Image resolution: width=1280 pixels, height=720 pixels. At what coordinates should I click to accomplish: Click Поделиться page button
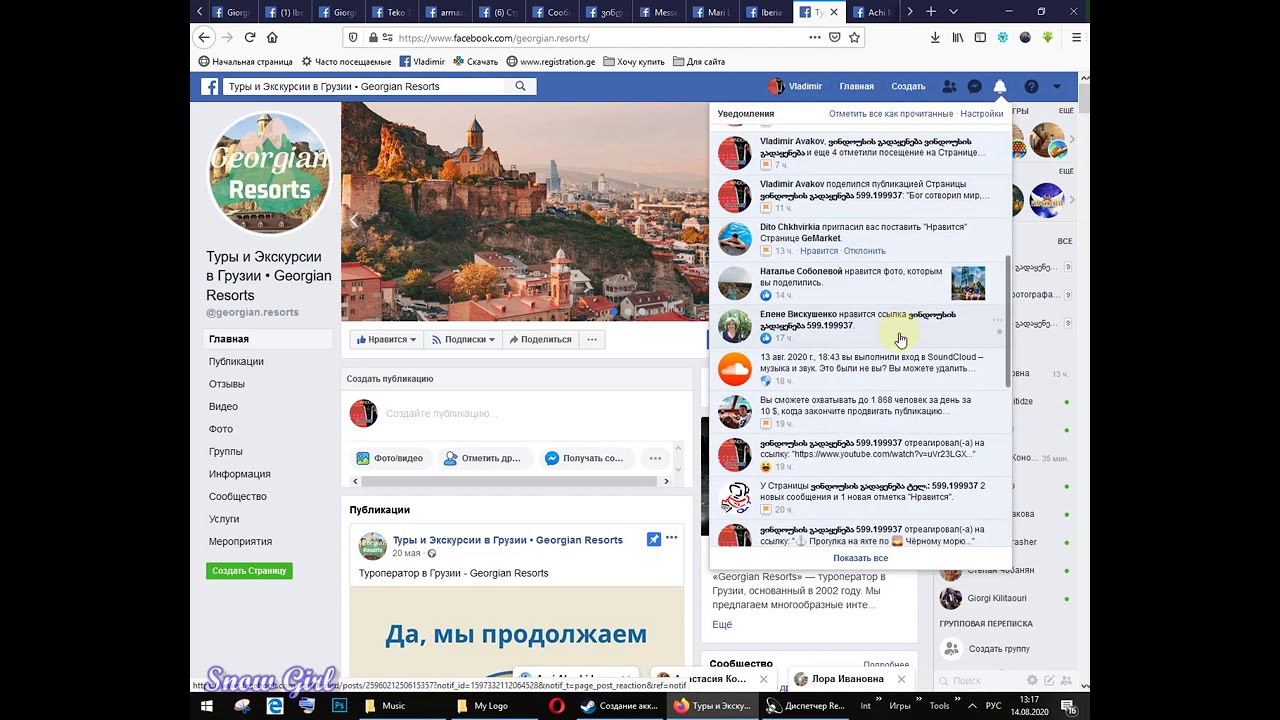(539, 340)
